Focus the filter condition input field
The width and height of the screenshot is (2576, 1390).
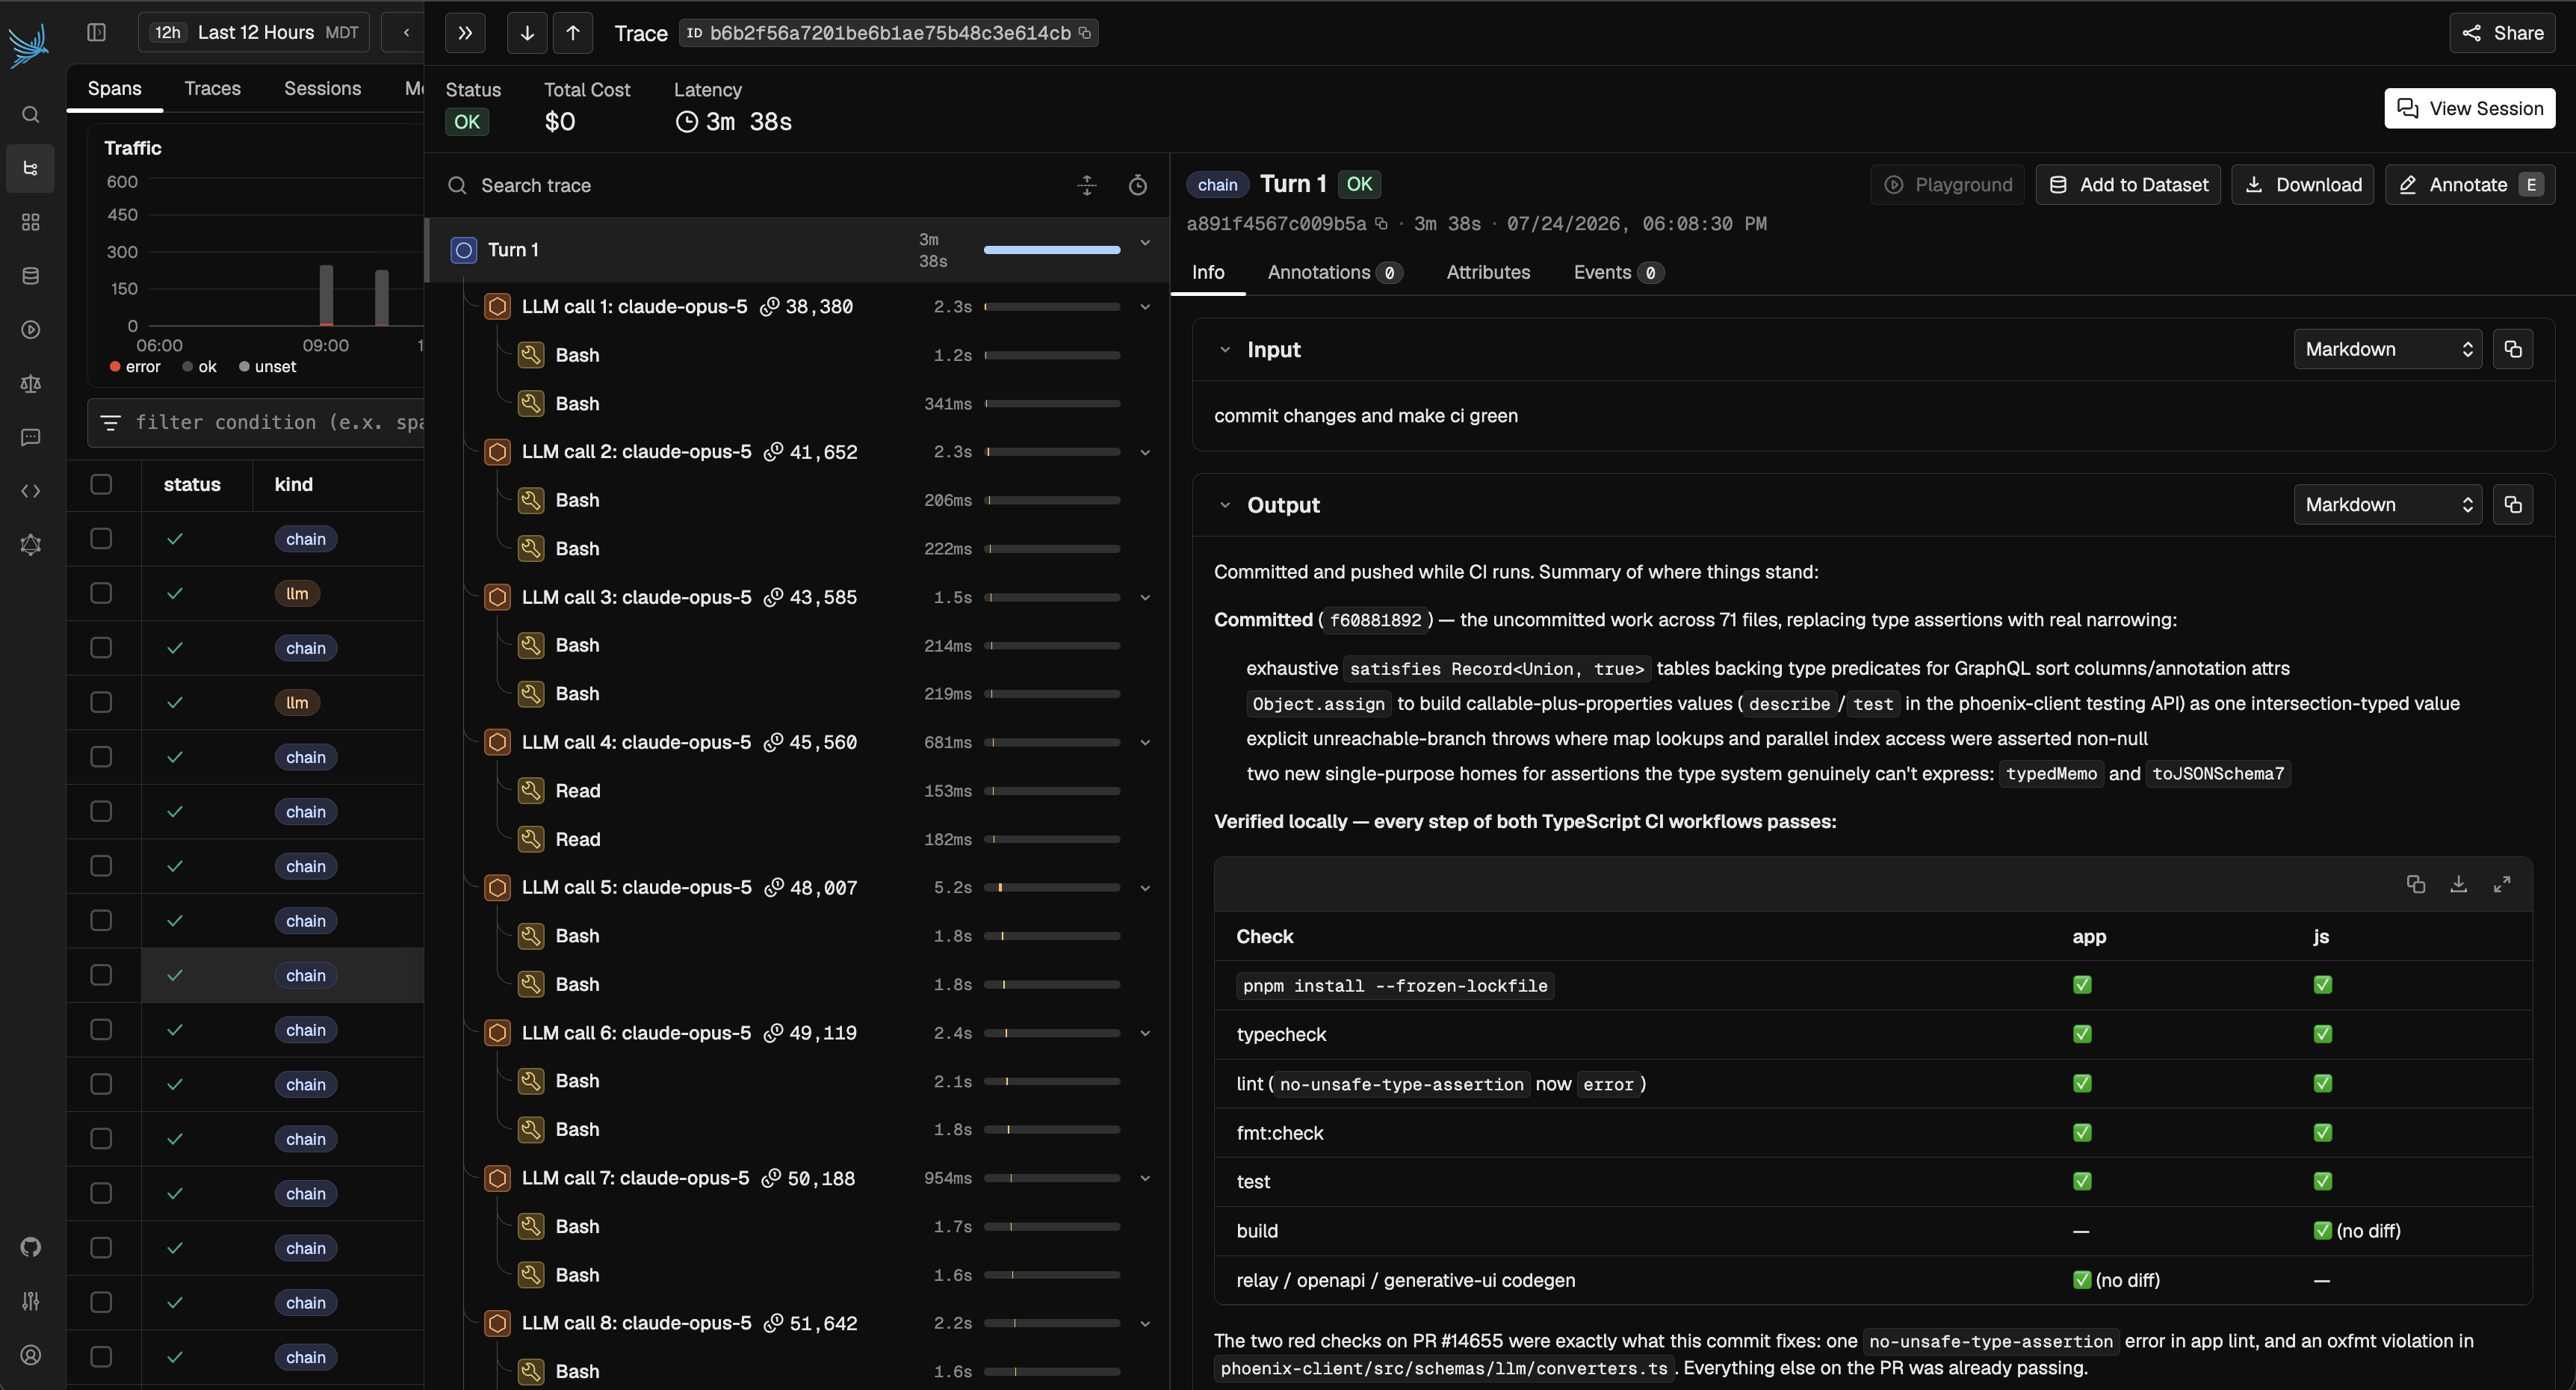[279, 423]
